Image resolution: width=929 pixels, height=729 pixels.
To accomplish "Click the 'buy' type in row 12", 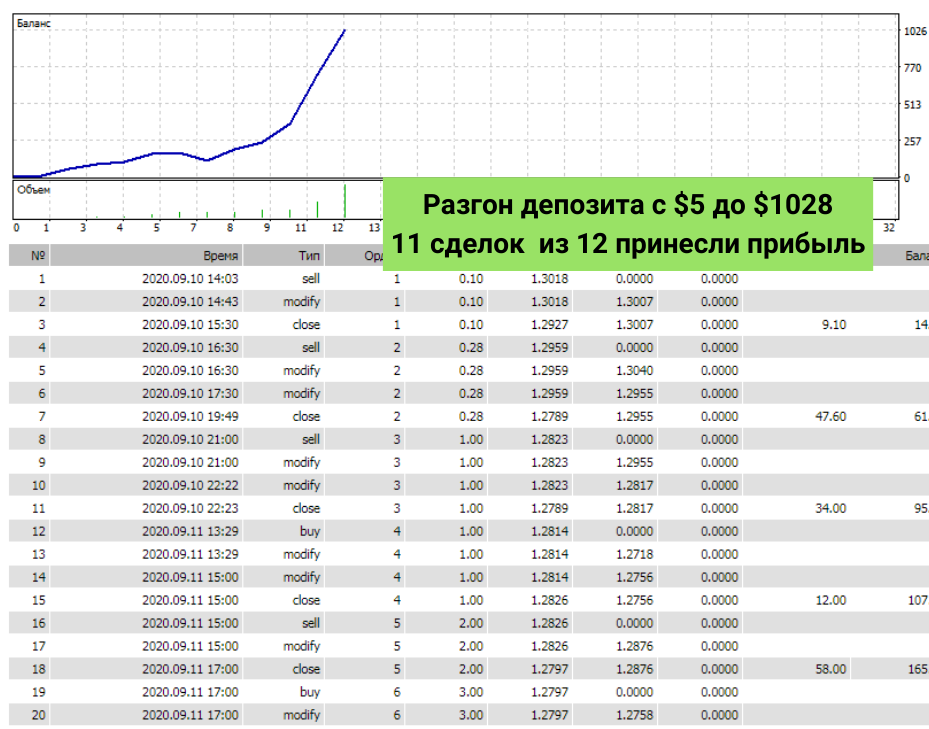I will tap(310, 532).
